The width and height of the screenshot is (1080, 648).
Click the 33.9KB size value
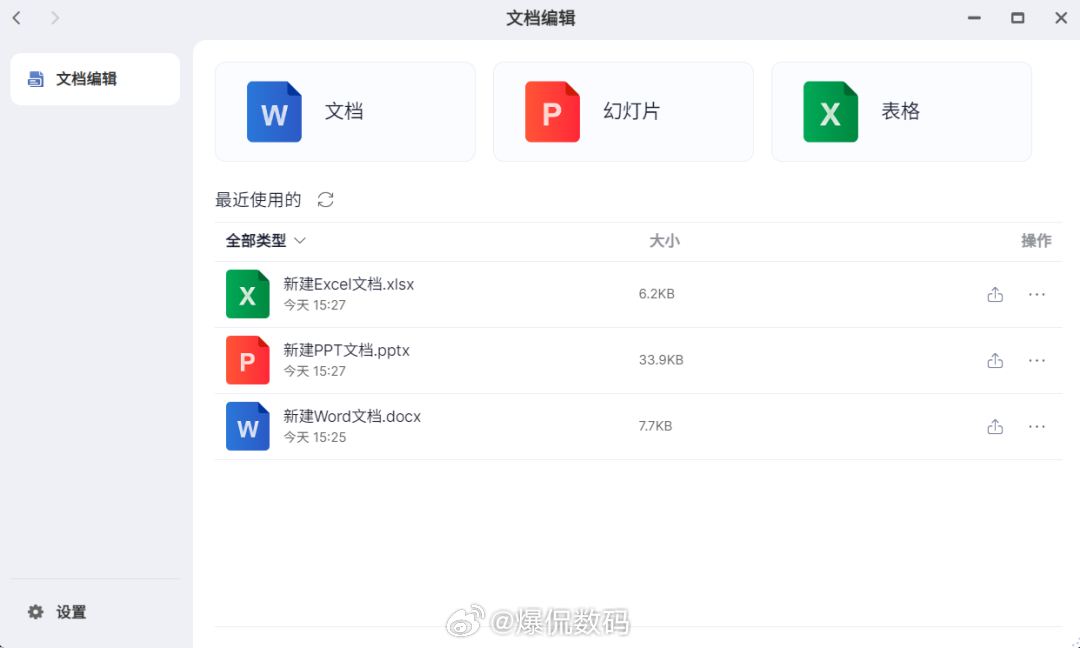[x=661, y=360]
